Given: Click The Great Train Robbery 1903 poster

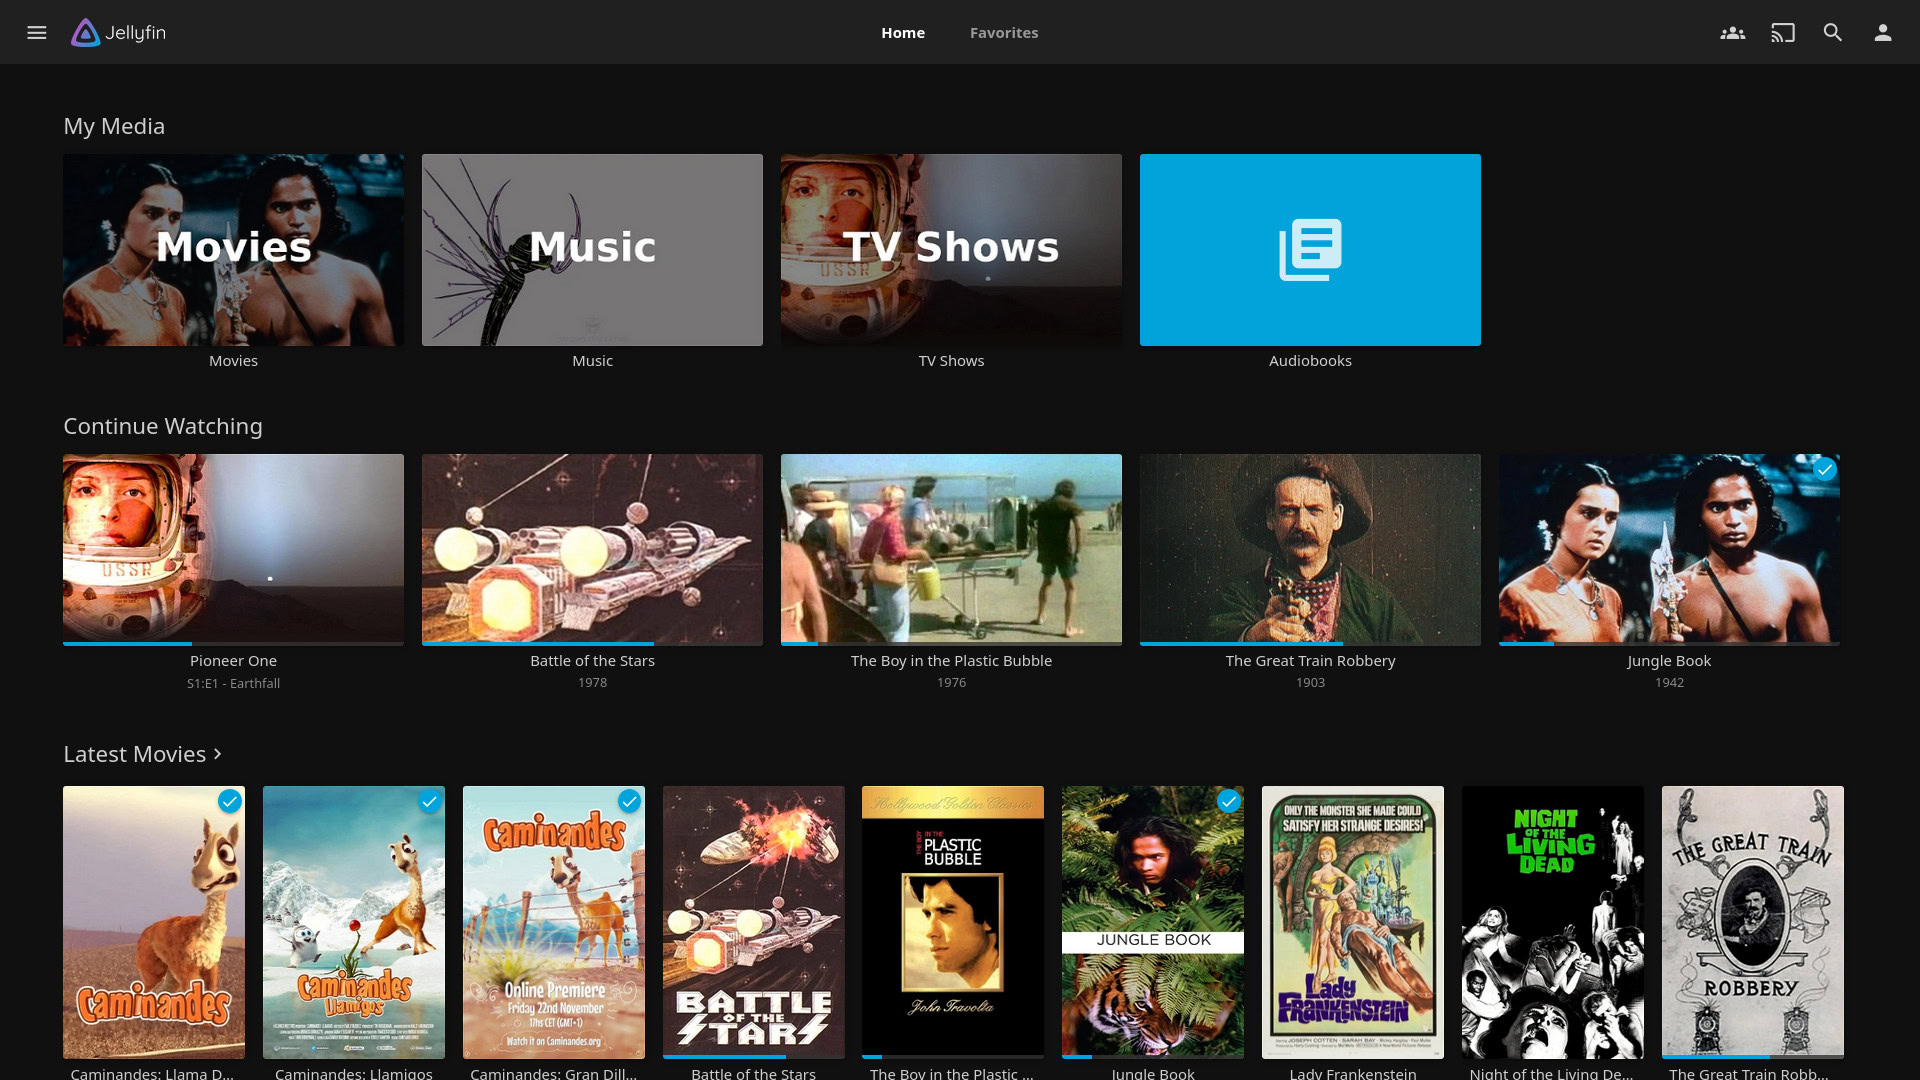Looking at the screenshot, I should click(x=1311, y=549).
